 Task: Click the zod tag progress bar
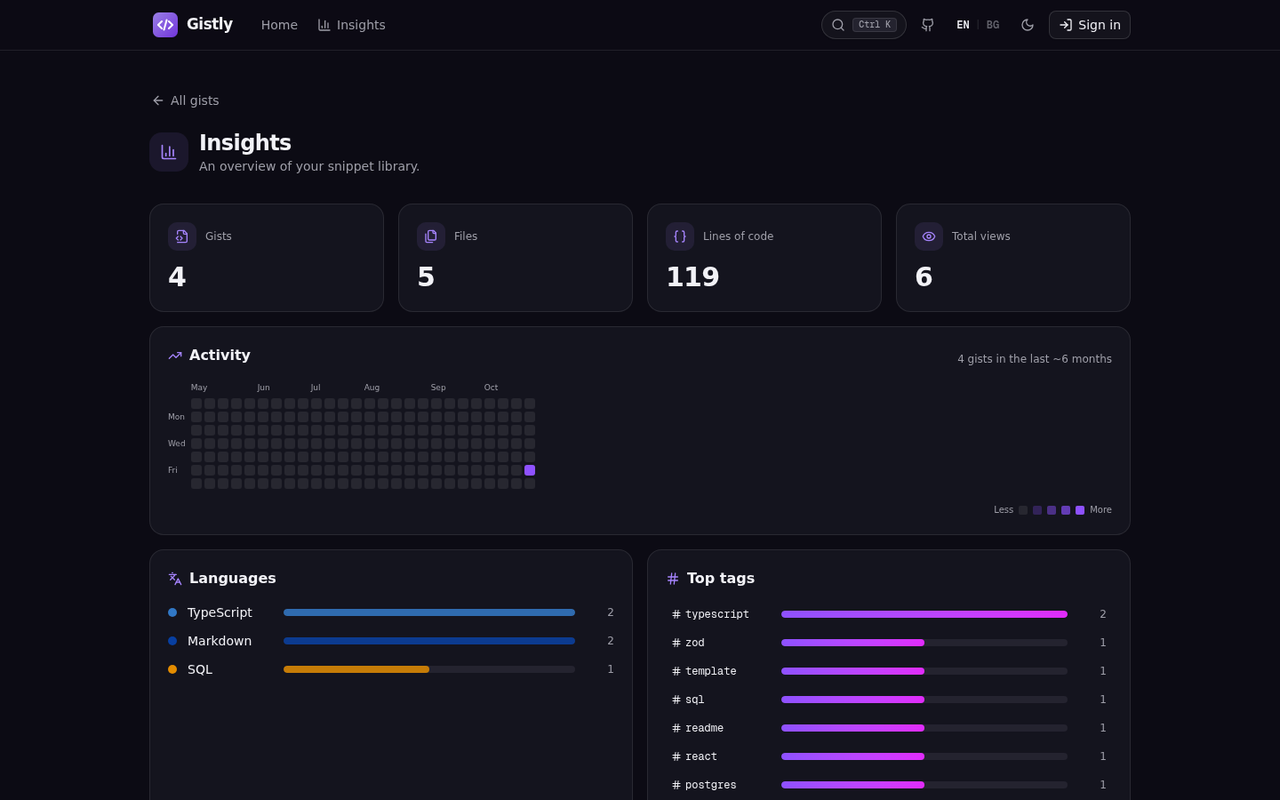coord(924,643)
